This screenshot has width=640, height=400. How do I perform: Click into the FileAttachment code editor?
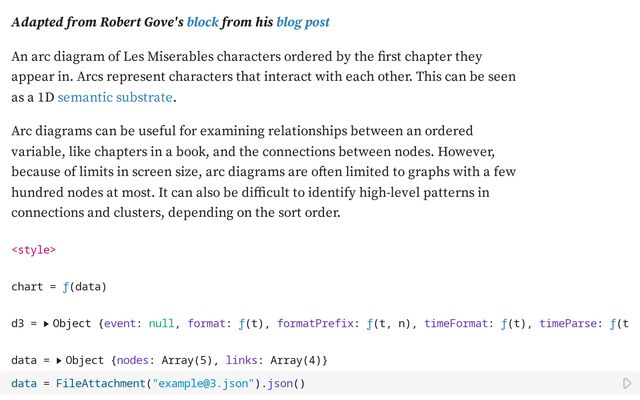coord(400,383)
